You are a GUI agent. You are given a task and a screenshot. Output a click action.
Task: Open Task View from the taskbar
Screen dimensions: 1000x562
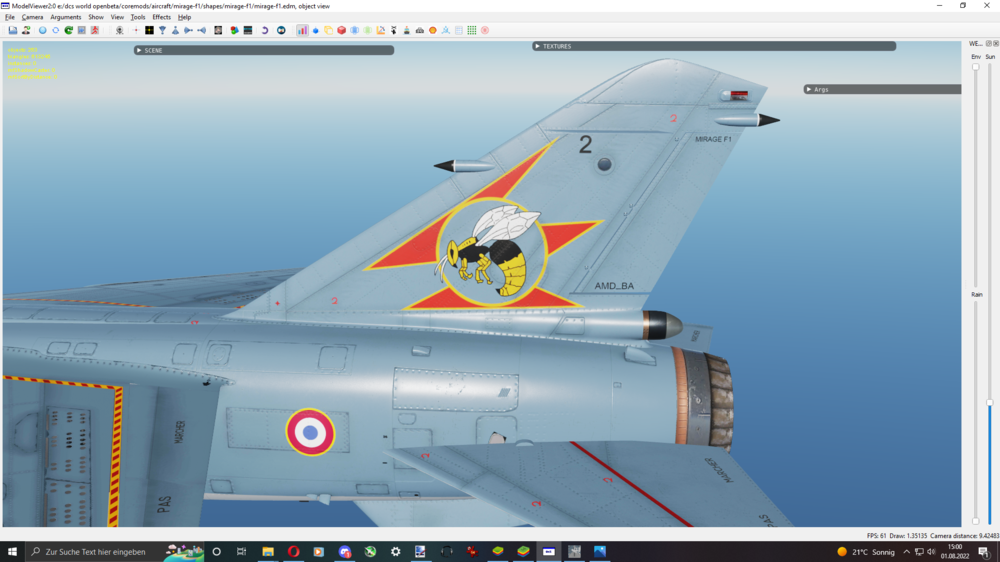pyautogui.click(x=242, y=552)
